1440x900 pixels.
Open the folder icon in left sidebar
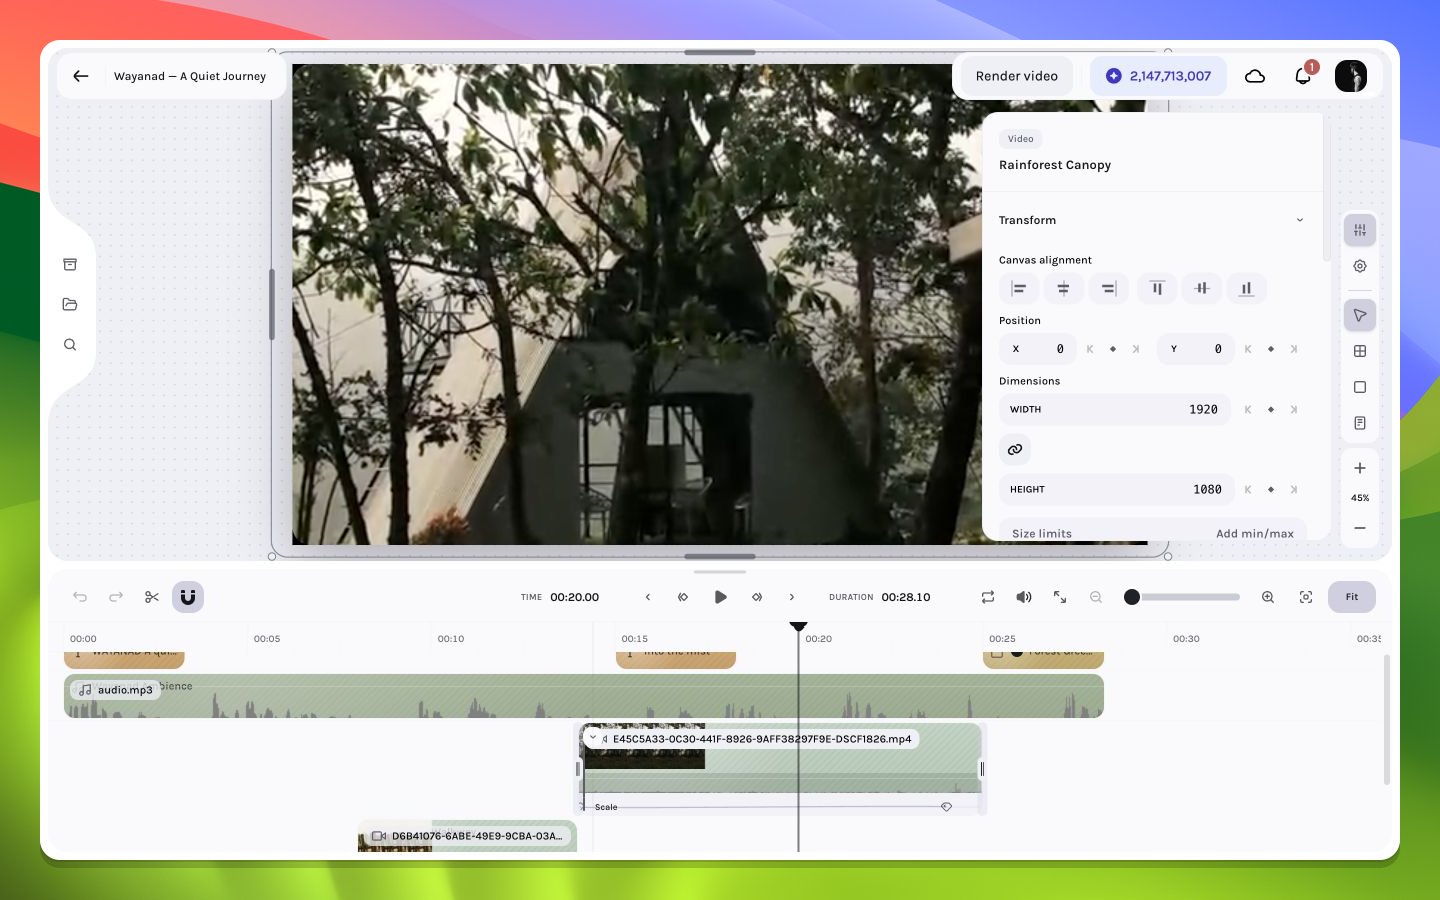coord(70,305)
